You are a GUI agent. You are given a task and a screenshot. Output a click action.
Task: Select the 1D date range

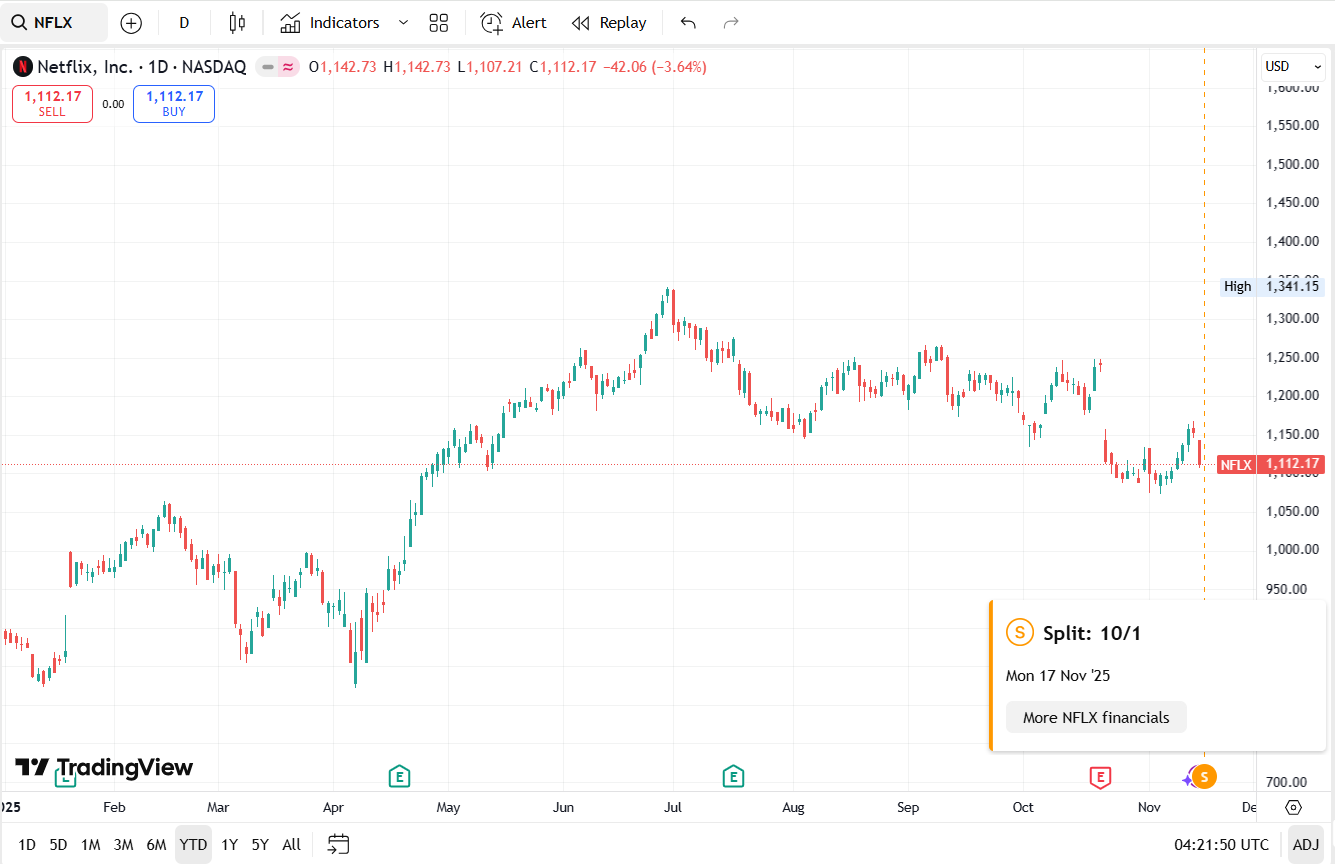[x=27, y=845]
